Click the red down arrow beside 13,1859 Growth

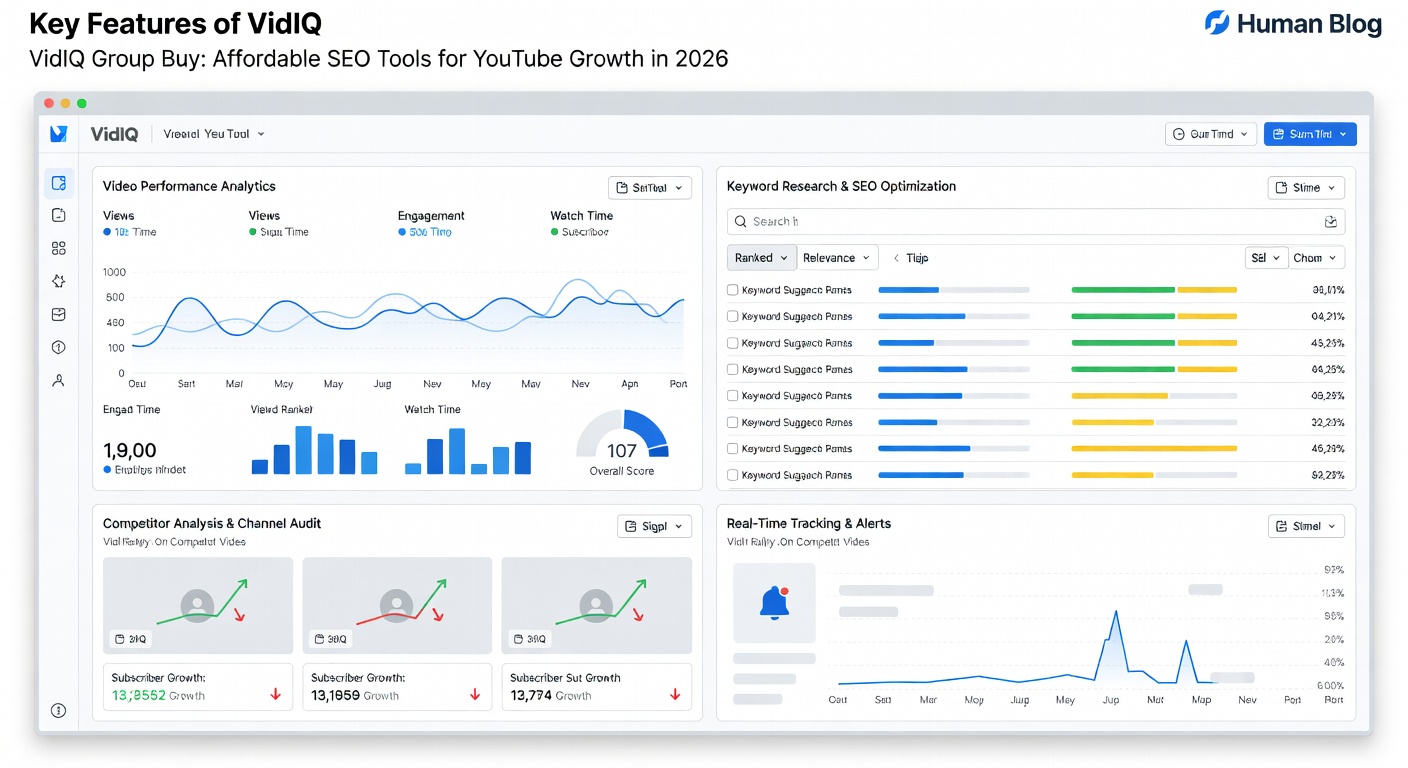click(475, 695)
